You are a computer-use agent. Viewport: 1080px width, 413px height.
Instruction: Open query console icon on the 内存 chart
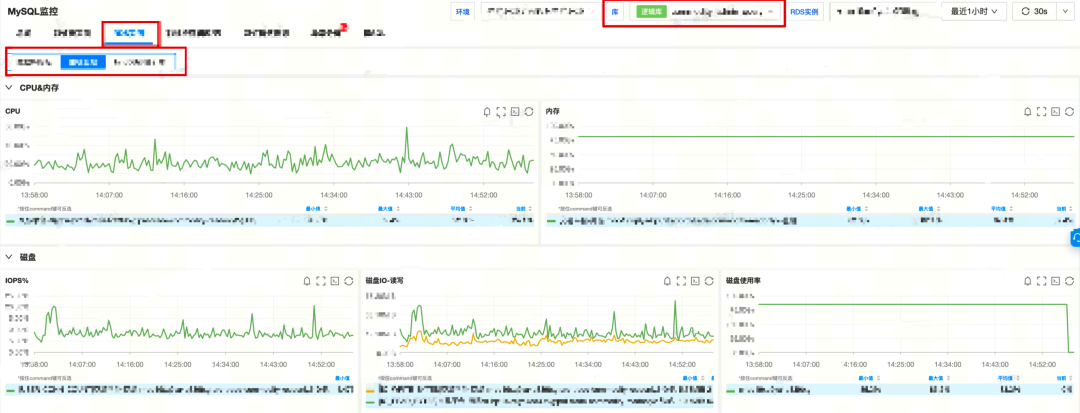(x=1056, y=112)
